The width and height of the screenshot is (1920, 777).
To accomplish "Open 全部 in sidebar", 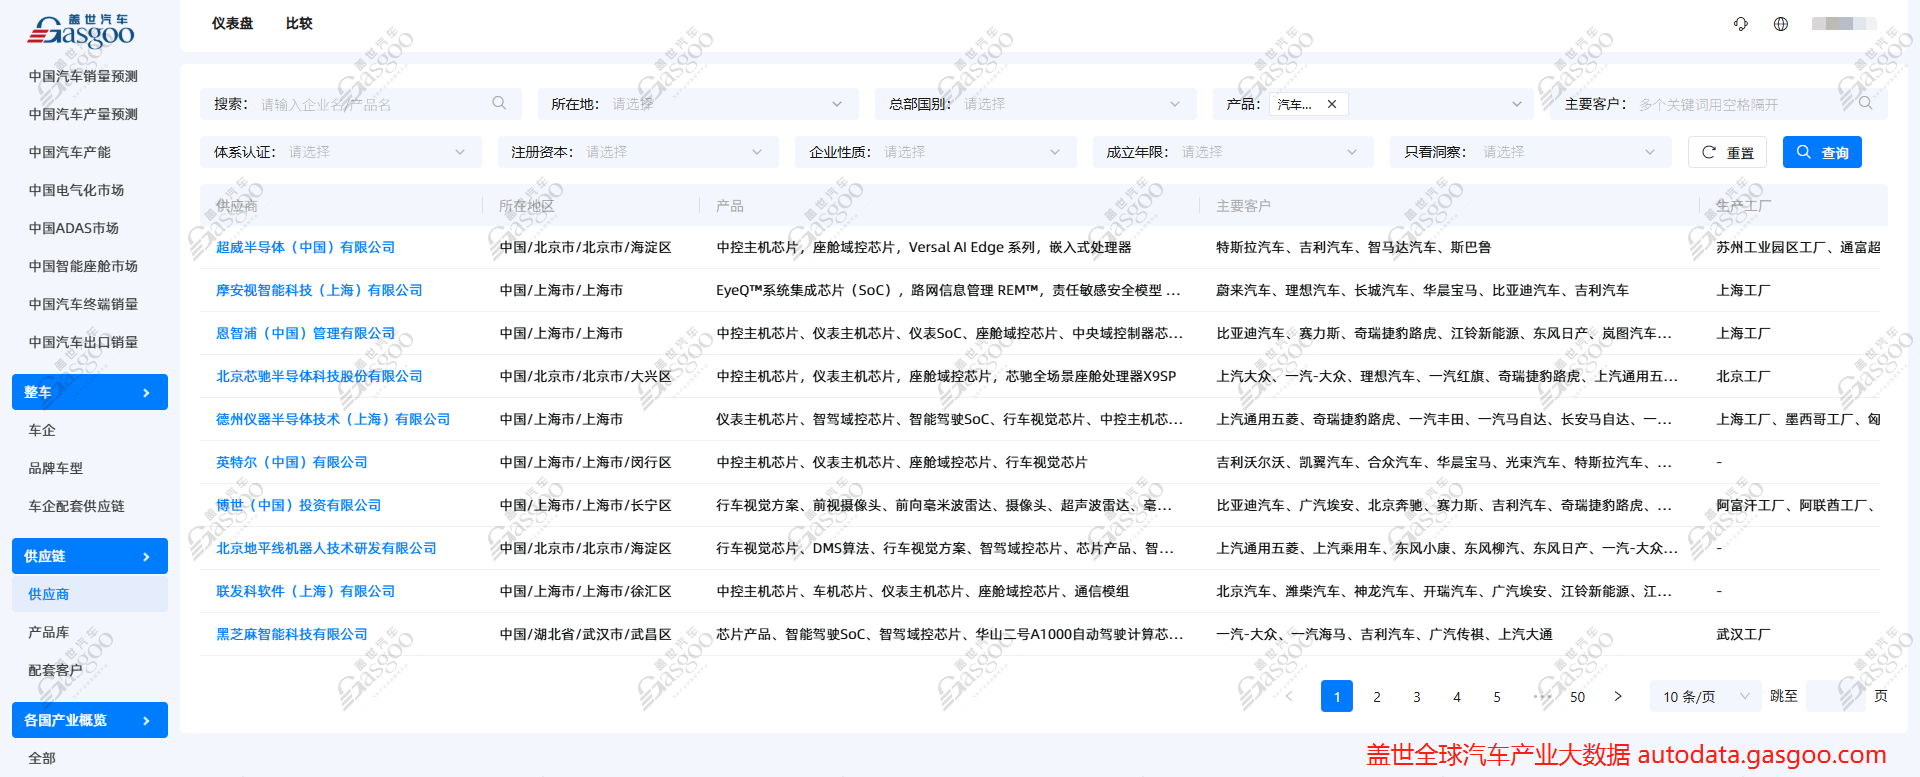I will point(42,758).
